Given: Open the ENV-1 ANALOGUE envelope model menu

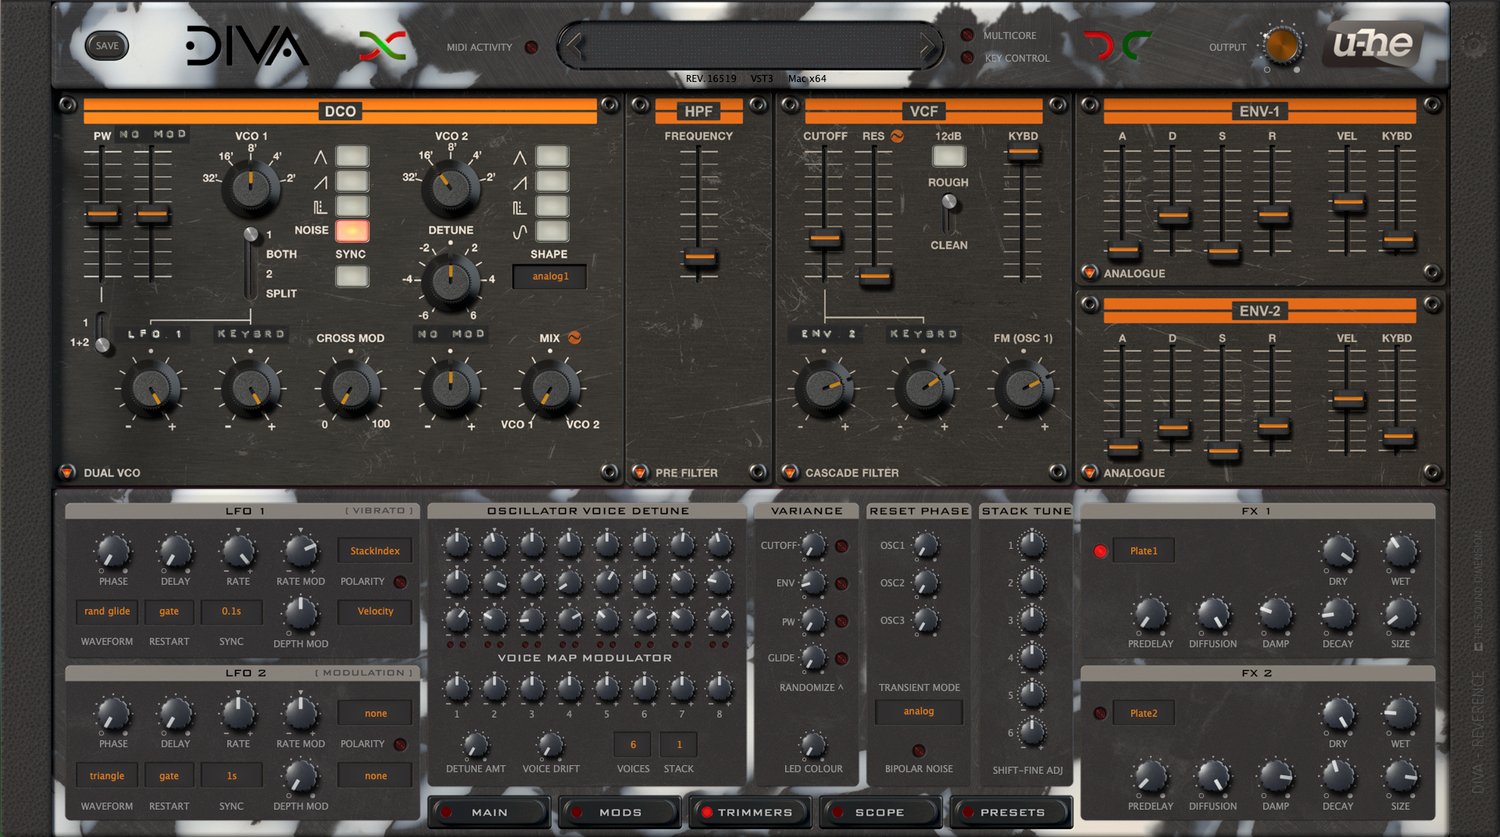Looking at the screenshot, I should click(x=1089, y=272).
